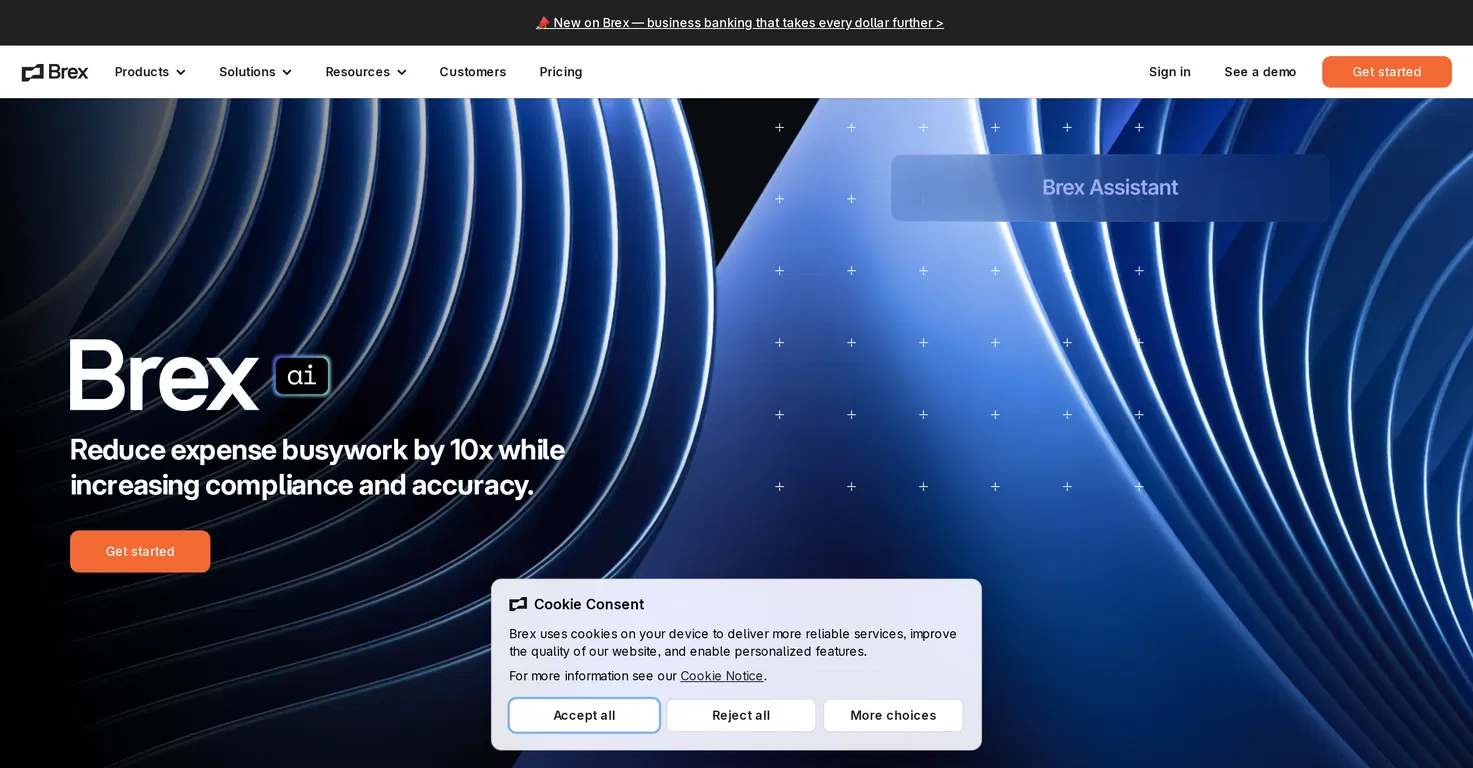Expand the Products dropdown menu
This screenshot has width=1473, height=768.
pos(150,72)
